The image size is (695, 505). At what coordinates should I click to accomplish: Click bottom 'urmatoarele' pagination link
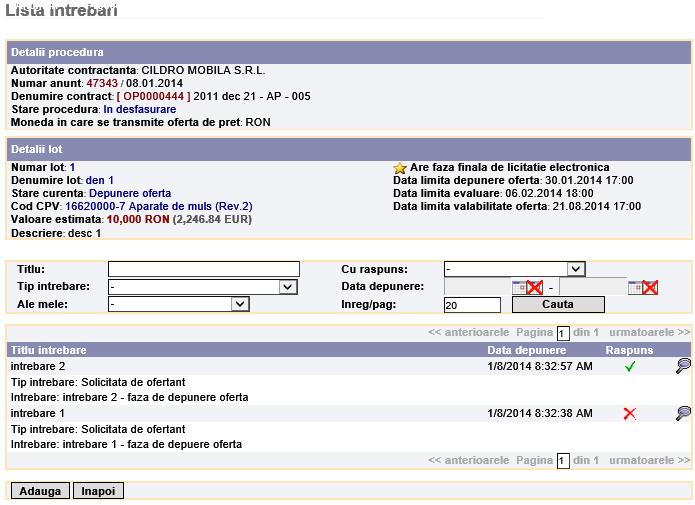(649, 460)
